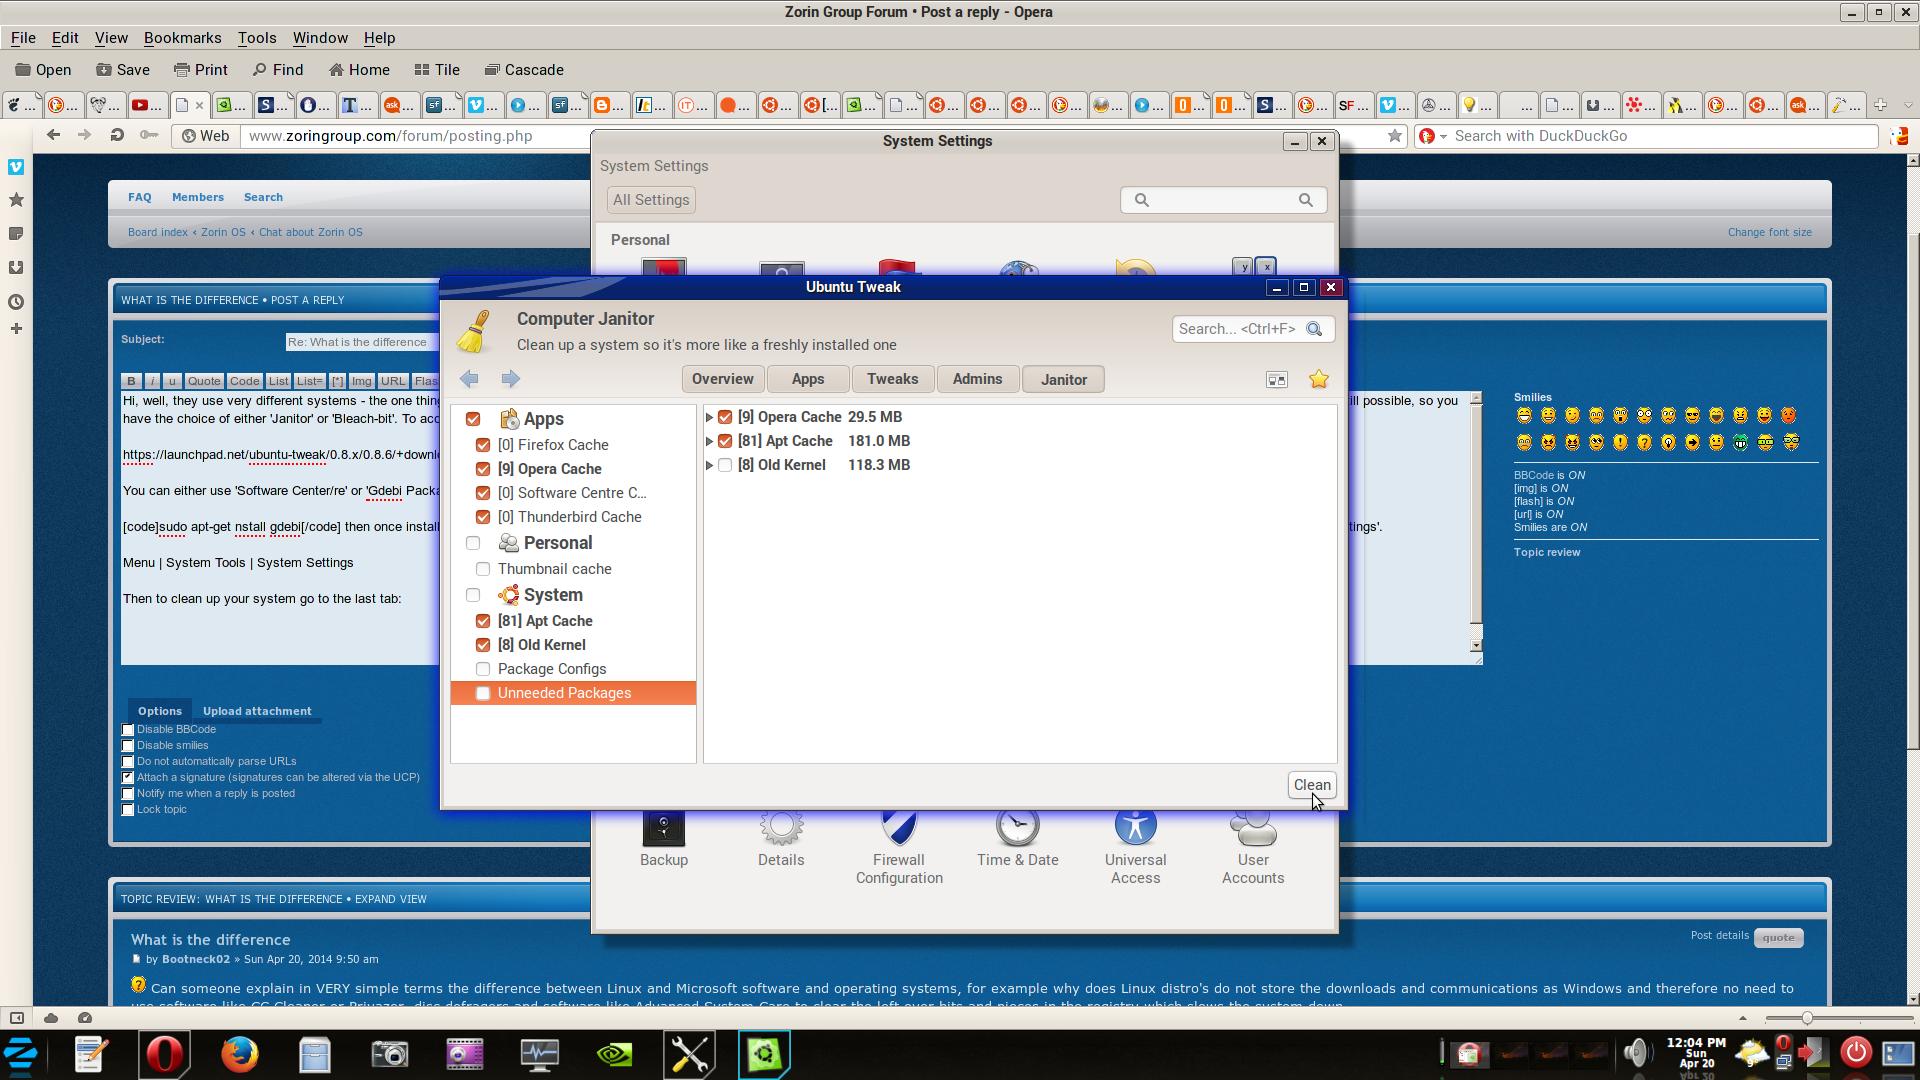Click the Opera back navigation arrow
Screen dimensions: 1920x1080
pos(54,135)
